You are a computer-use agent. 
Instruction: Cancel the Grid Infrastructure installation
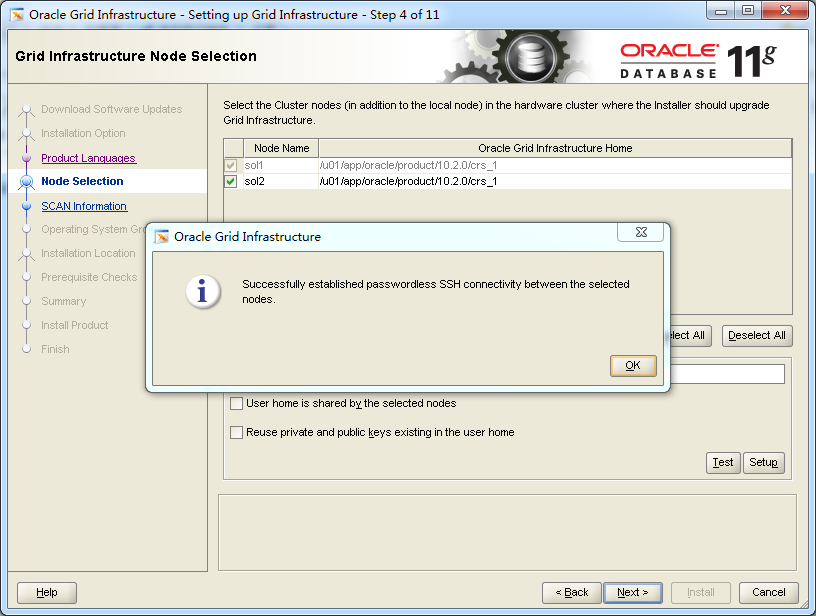click(769, 593)
